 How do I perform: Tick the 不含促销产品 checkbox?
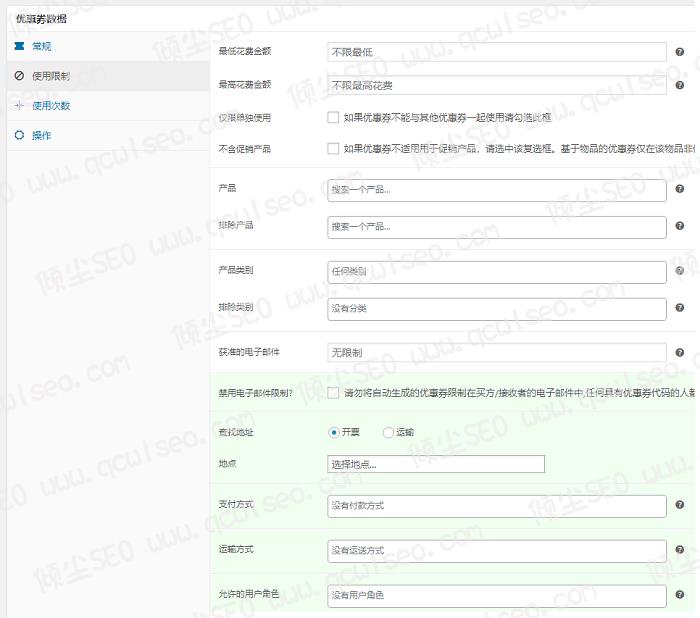(333, 148)
